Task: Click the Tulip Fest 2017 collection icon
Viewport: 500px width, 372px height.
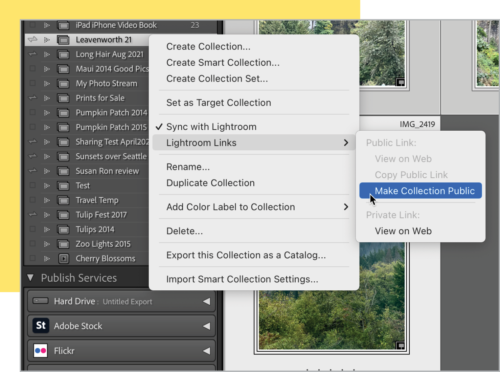Action: (x=63, y=215)
